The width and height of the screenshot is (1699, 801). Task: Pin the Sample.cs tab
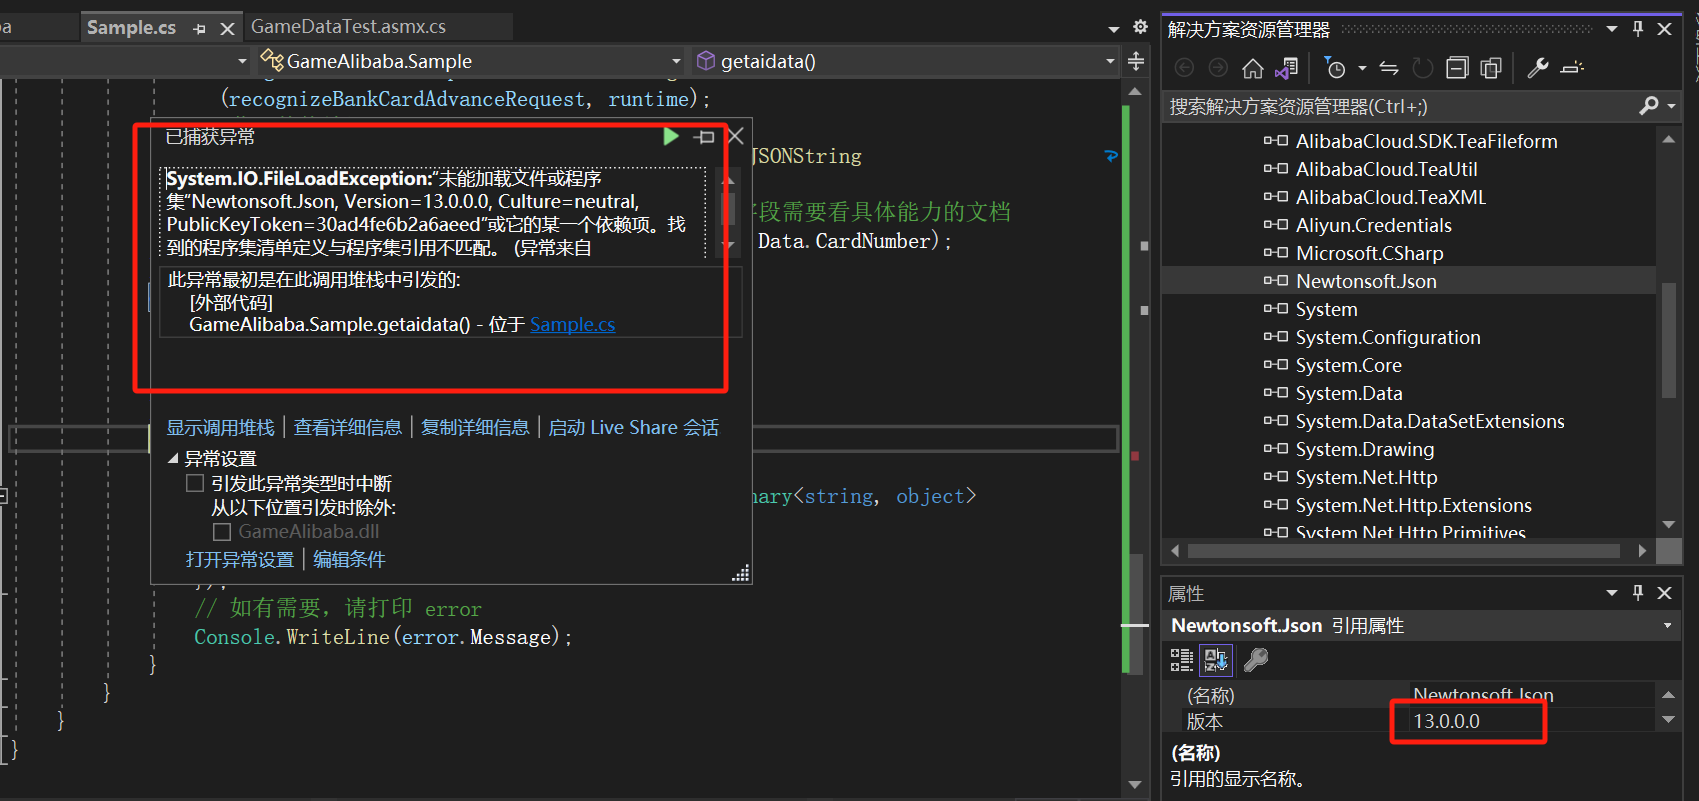pyautogui.click(x=199, y=28)
